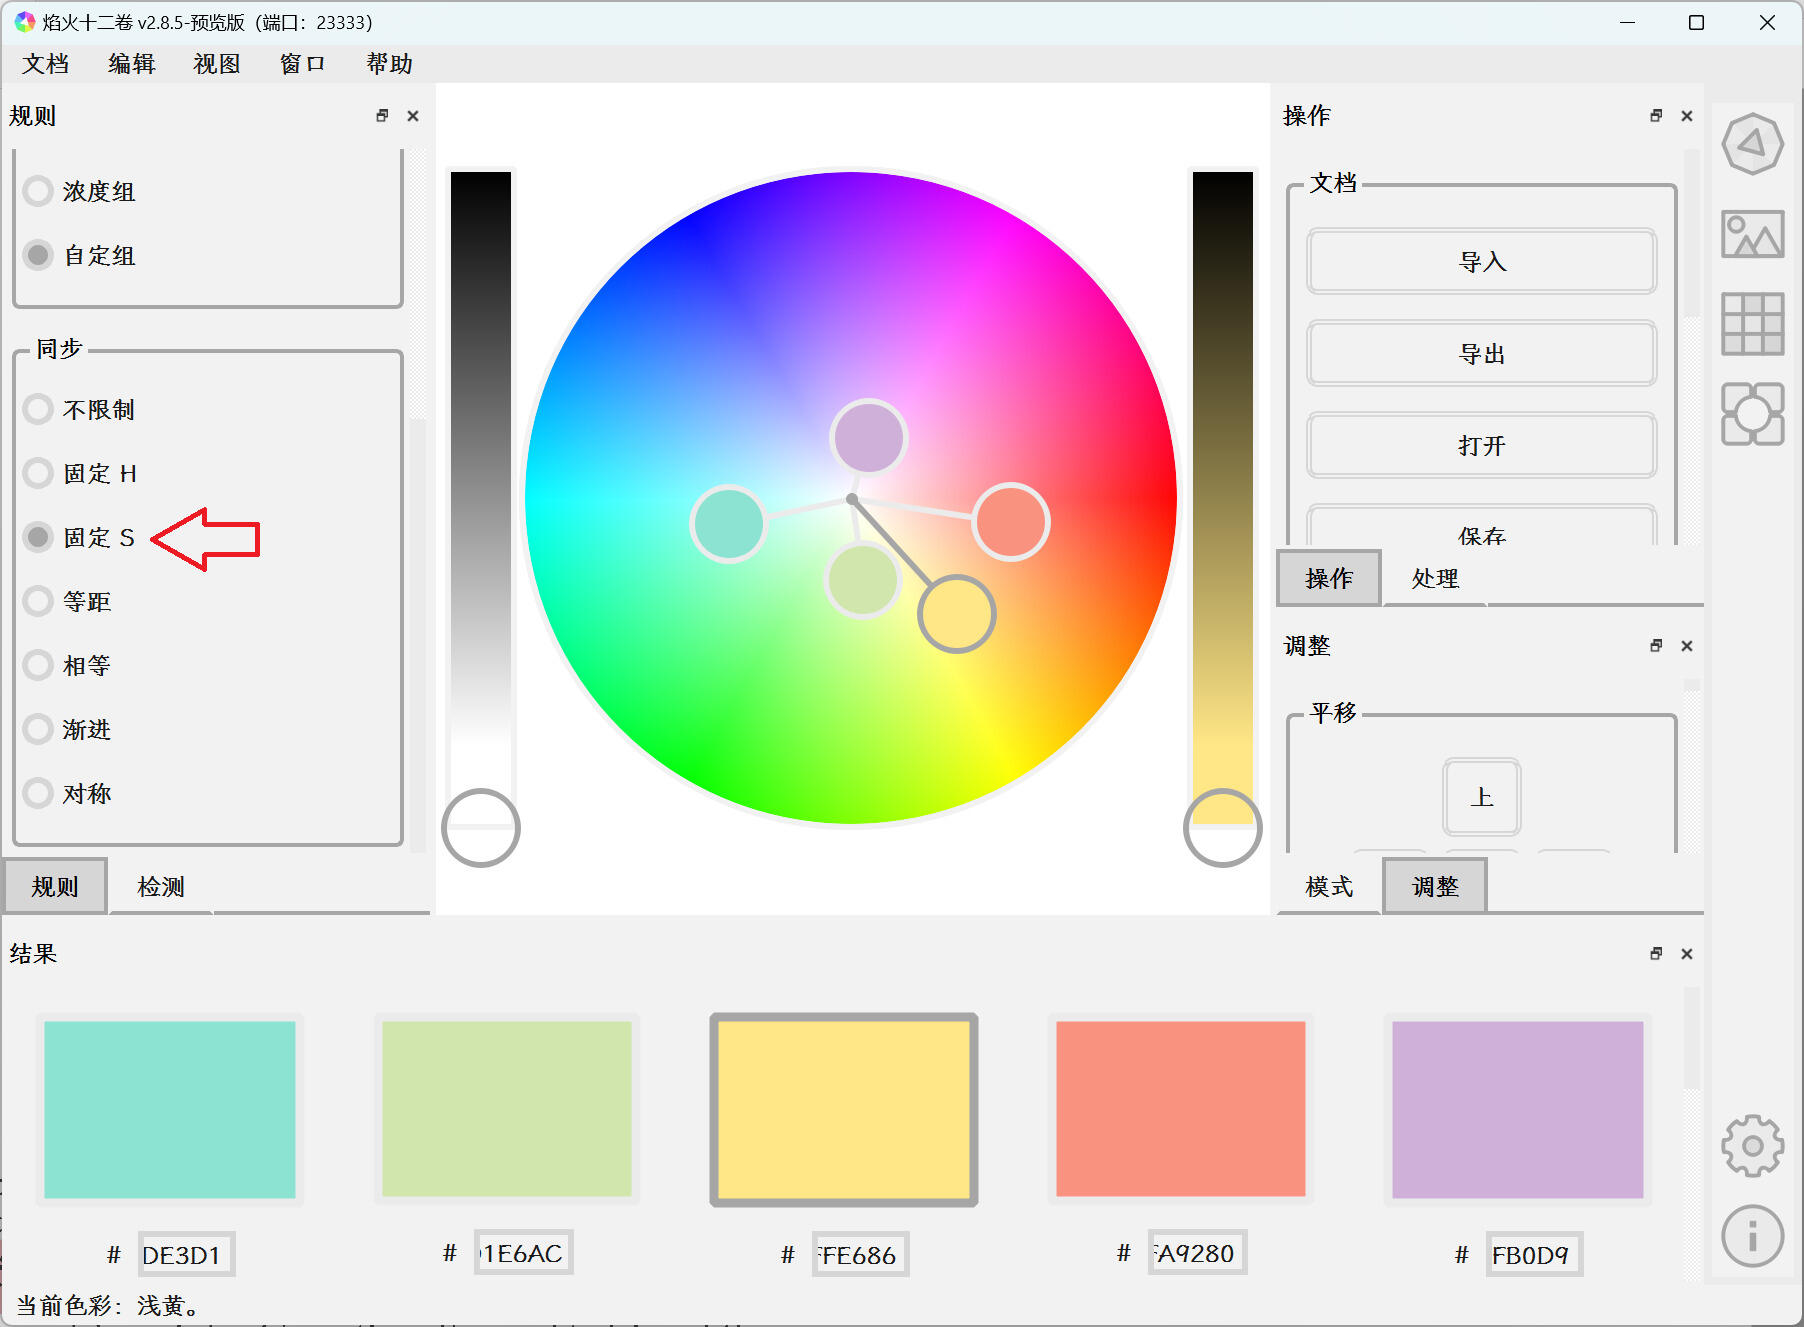The image size is (1804, 1327).
Task: Open the color wheel view icon
Action: [1752, 145]
